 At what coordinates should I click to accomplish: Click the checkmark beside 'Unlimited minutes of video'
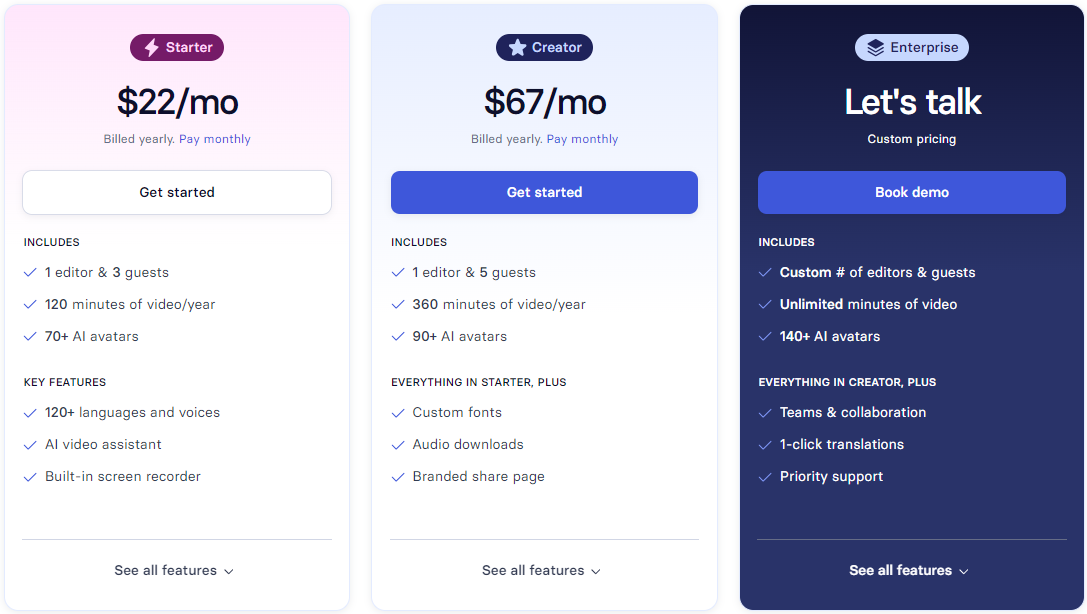766,304
